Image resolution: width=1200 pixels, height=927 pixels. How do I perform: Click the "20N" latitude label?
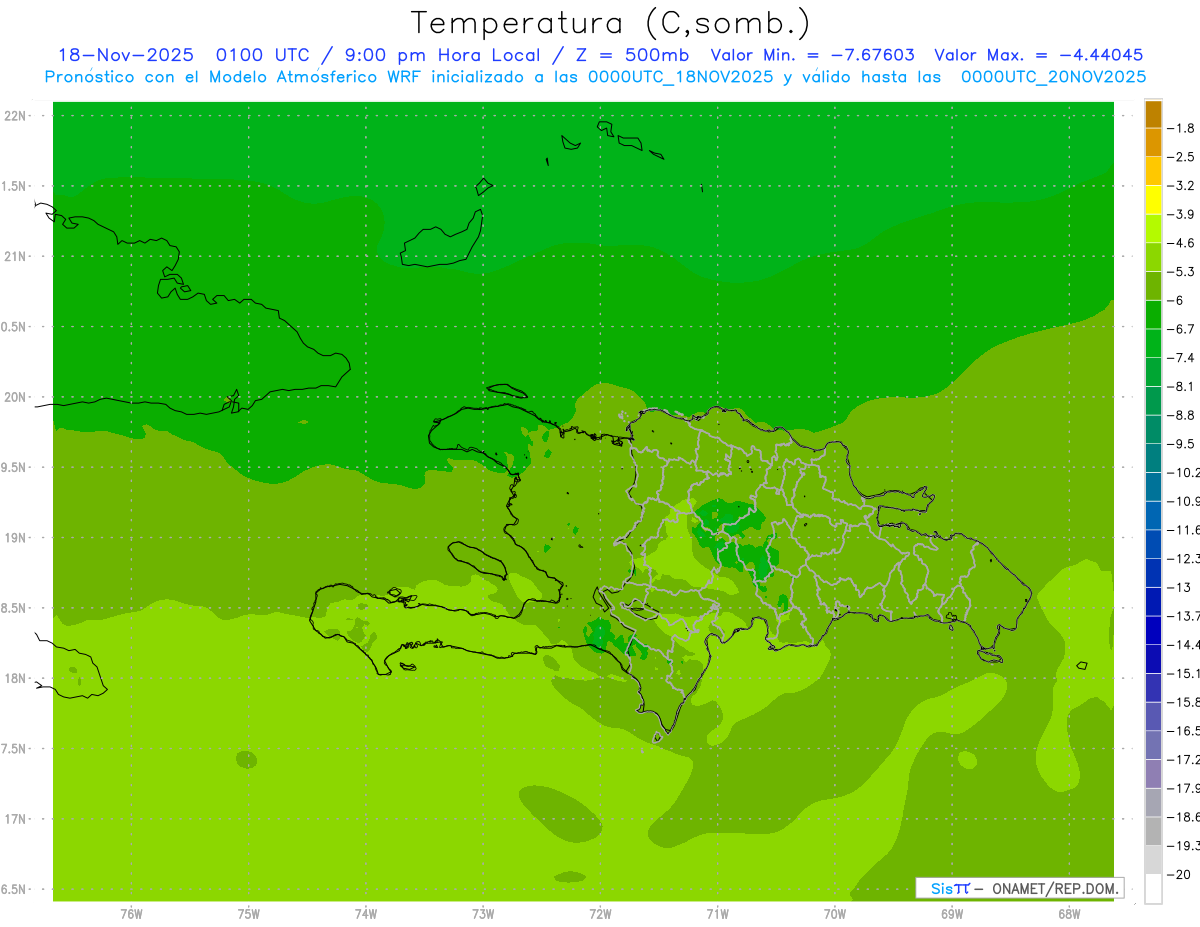(16, 398)
